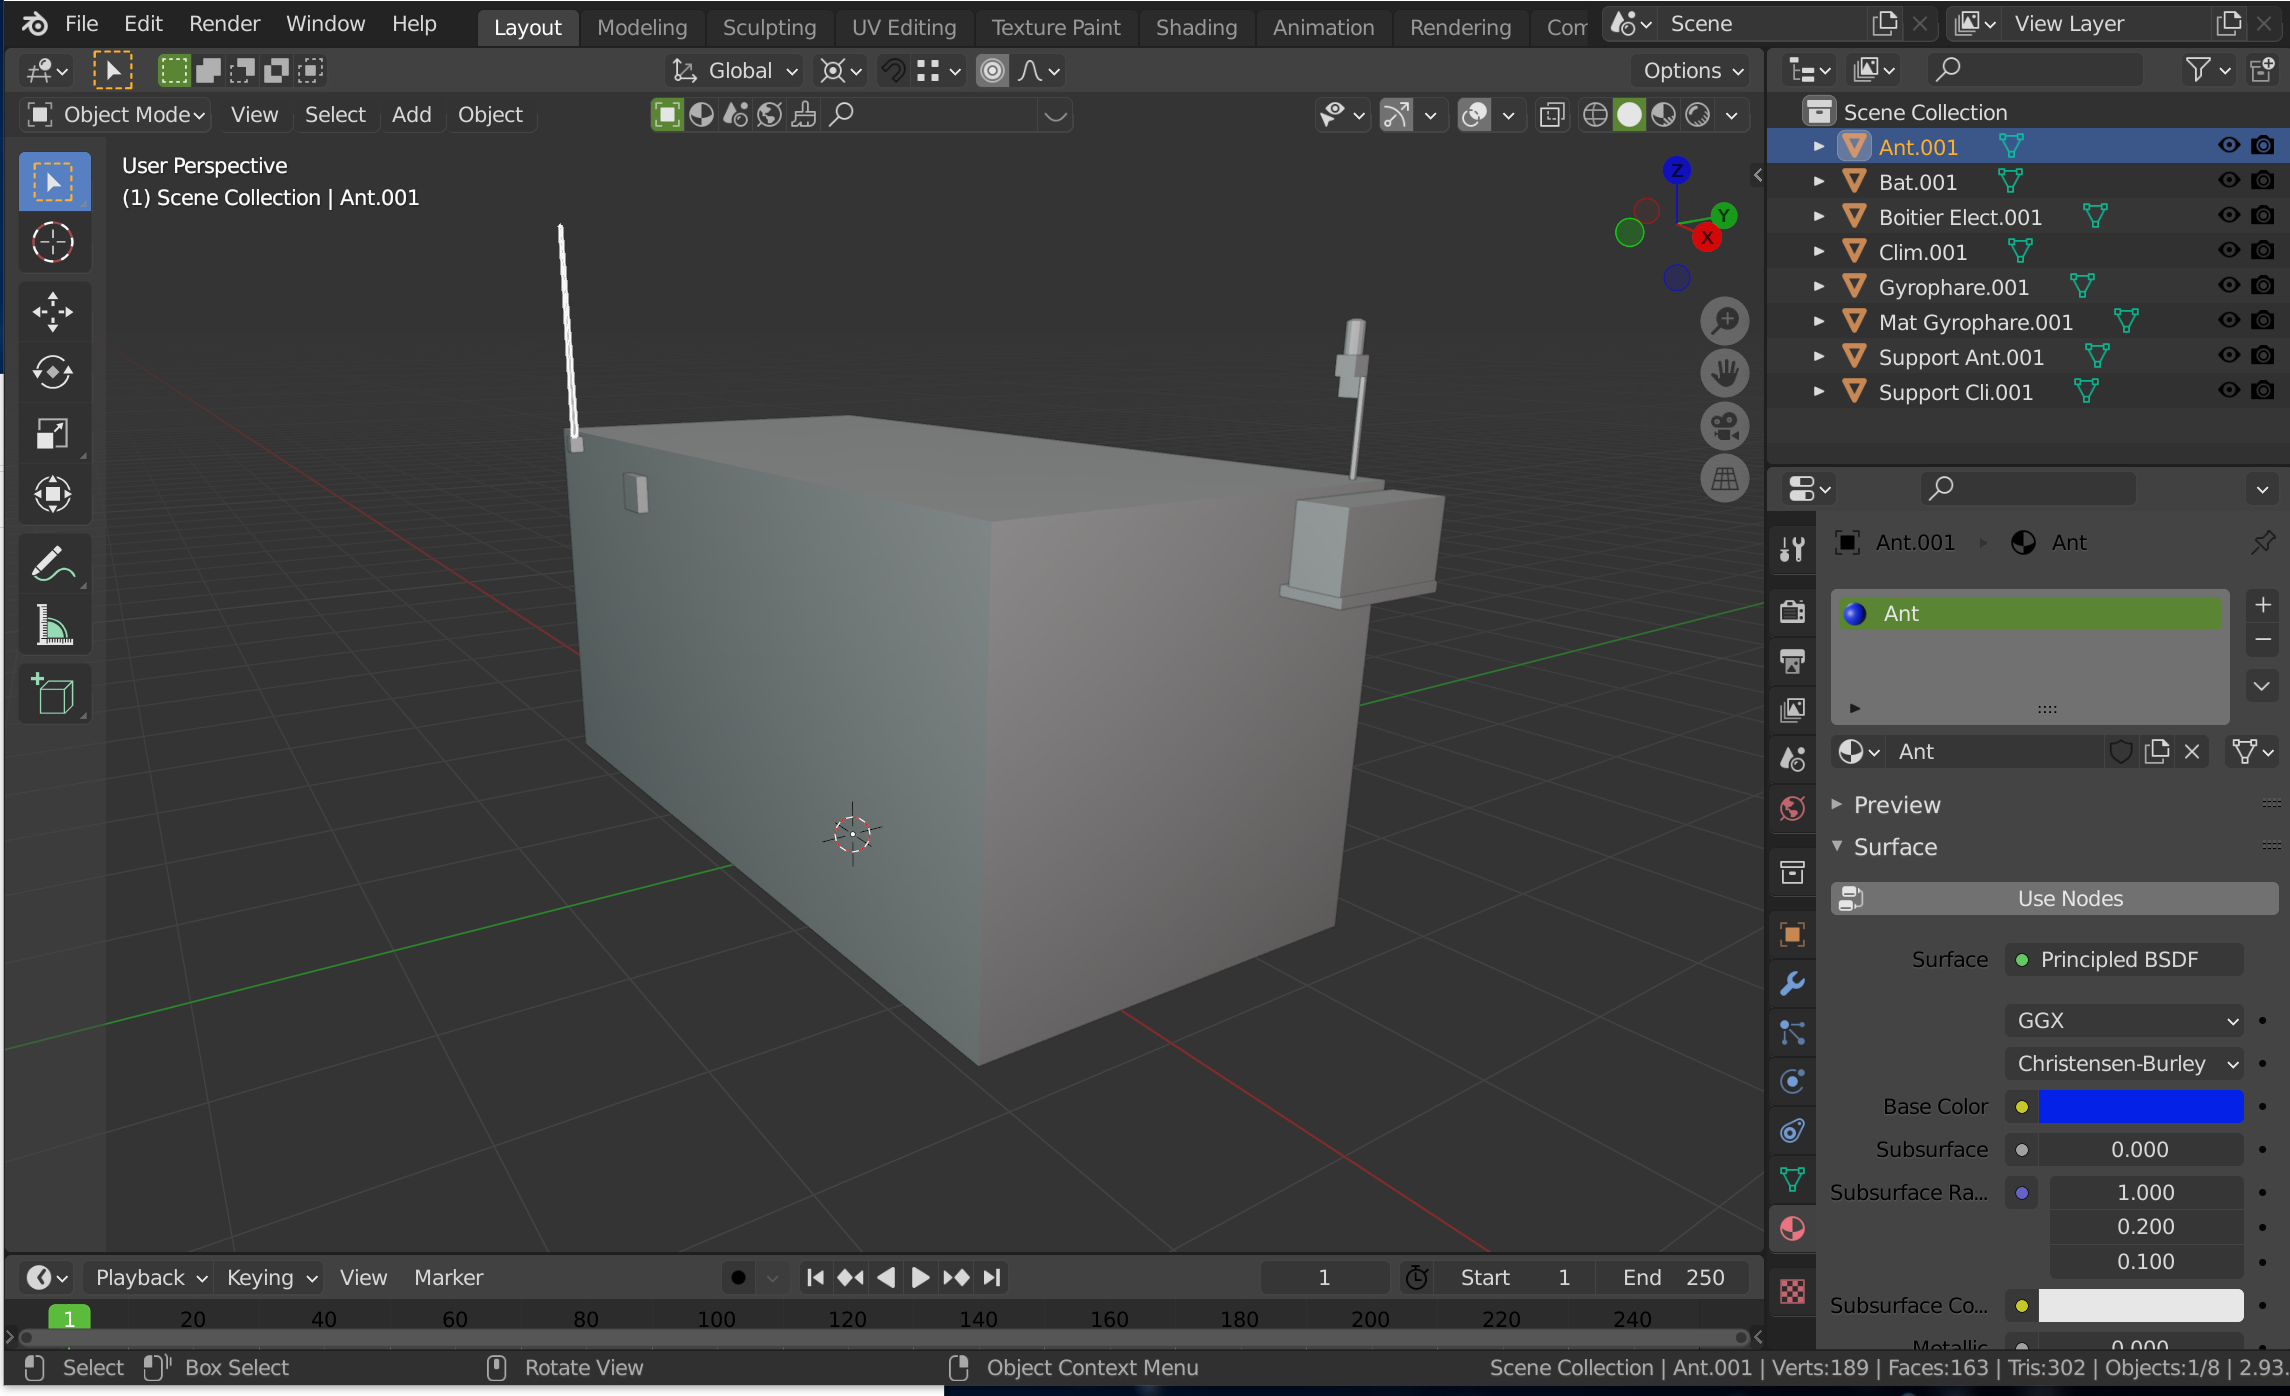Open the GGX distribution dropdown

pyautogui.click(x=2124, y=1020)
